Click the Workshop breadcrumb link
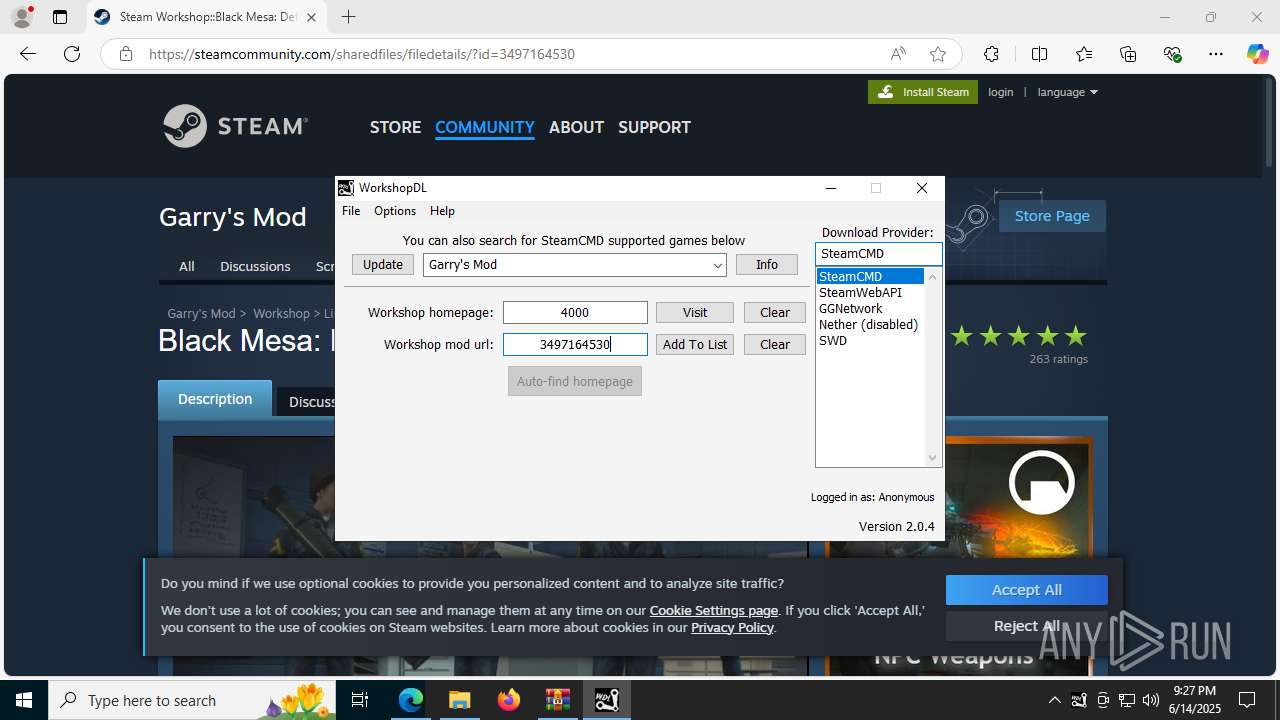This screenshot has height=720, width=1280. click(x=281, y=313)
